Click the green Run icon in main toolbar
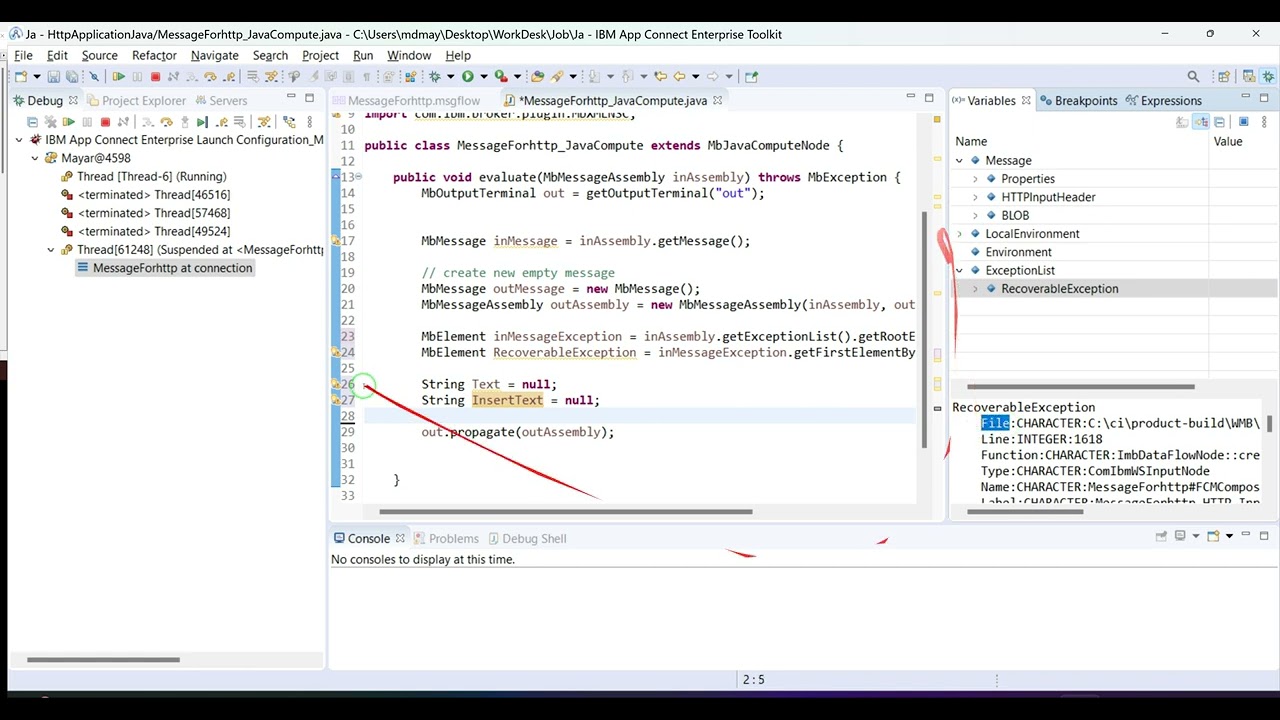Image resolution: width=1280 pixels, height=720 pixels. [x=467, y=76]
